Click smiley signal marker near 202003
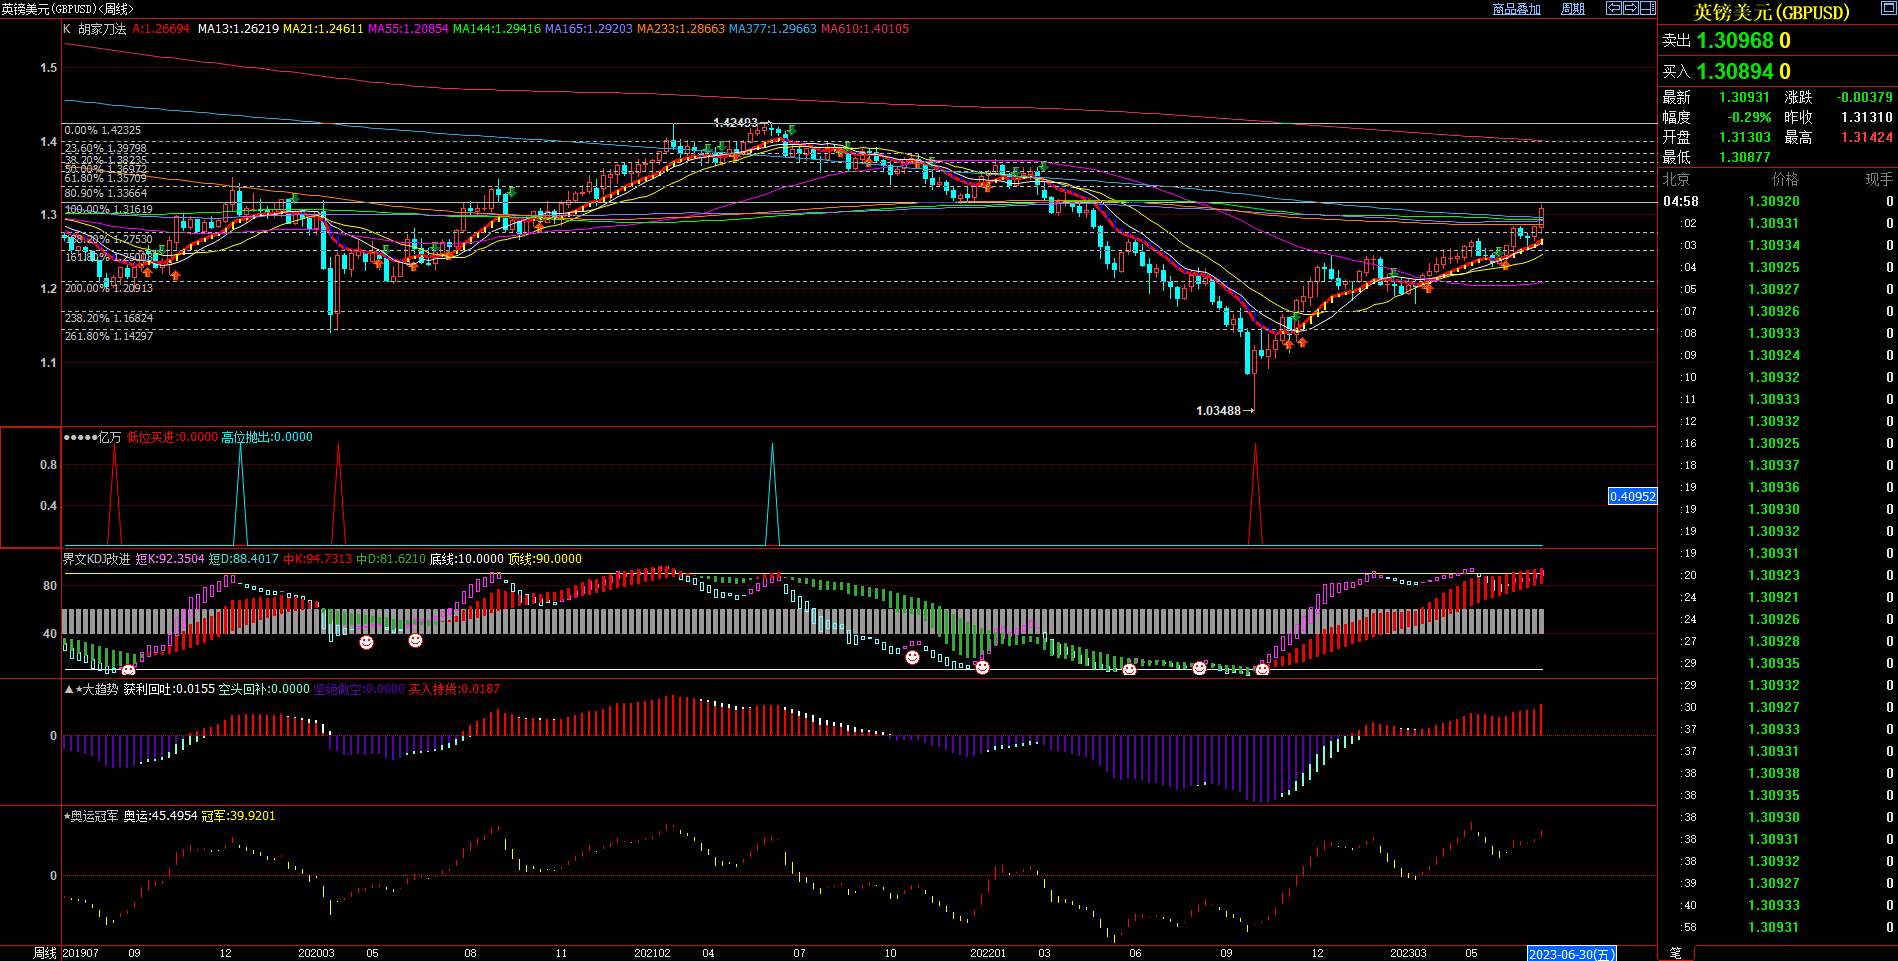This screenshot has width=1898, height=961. [367, 642]
